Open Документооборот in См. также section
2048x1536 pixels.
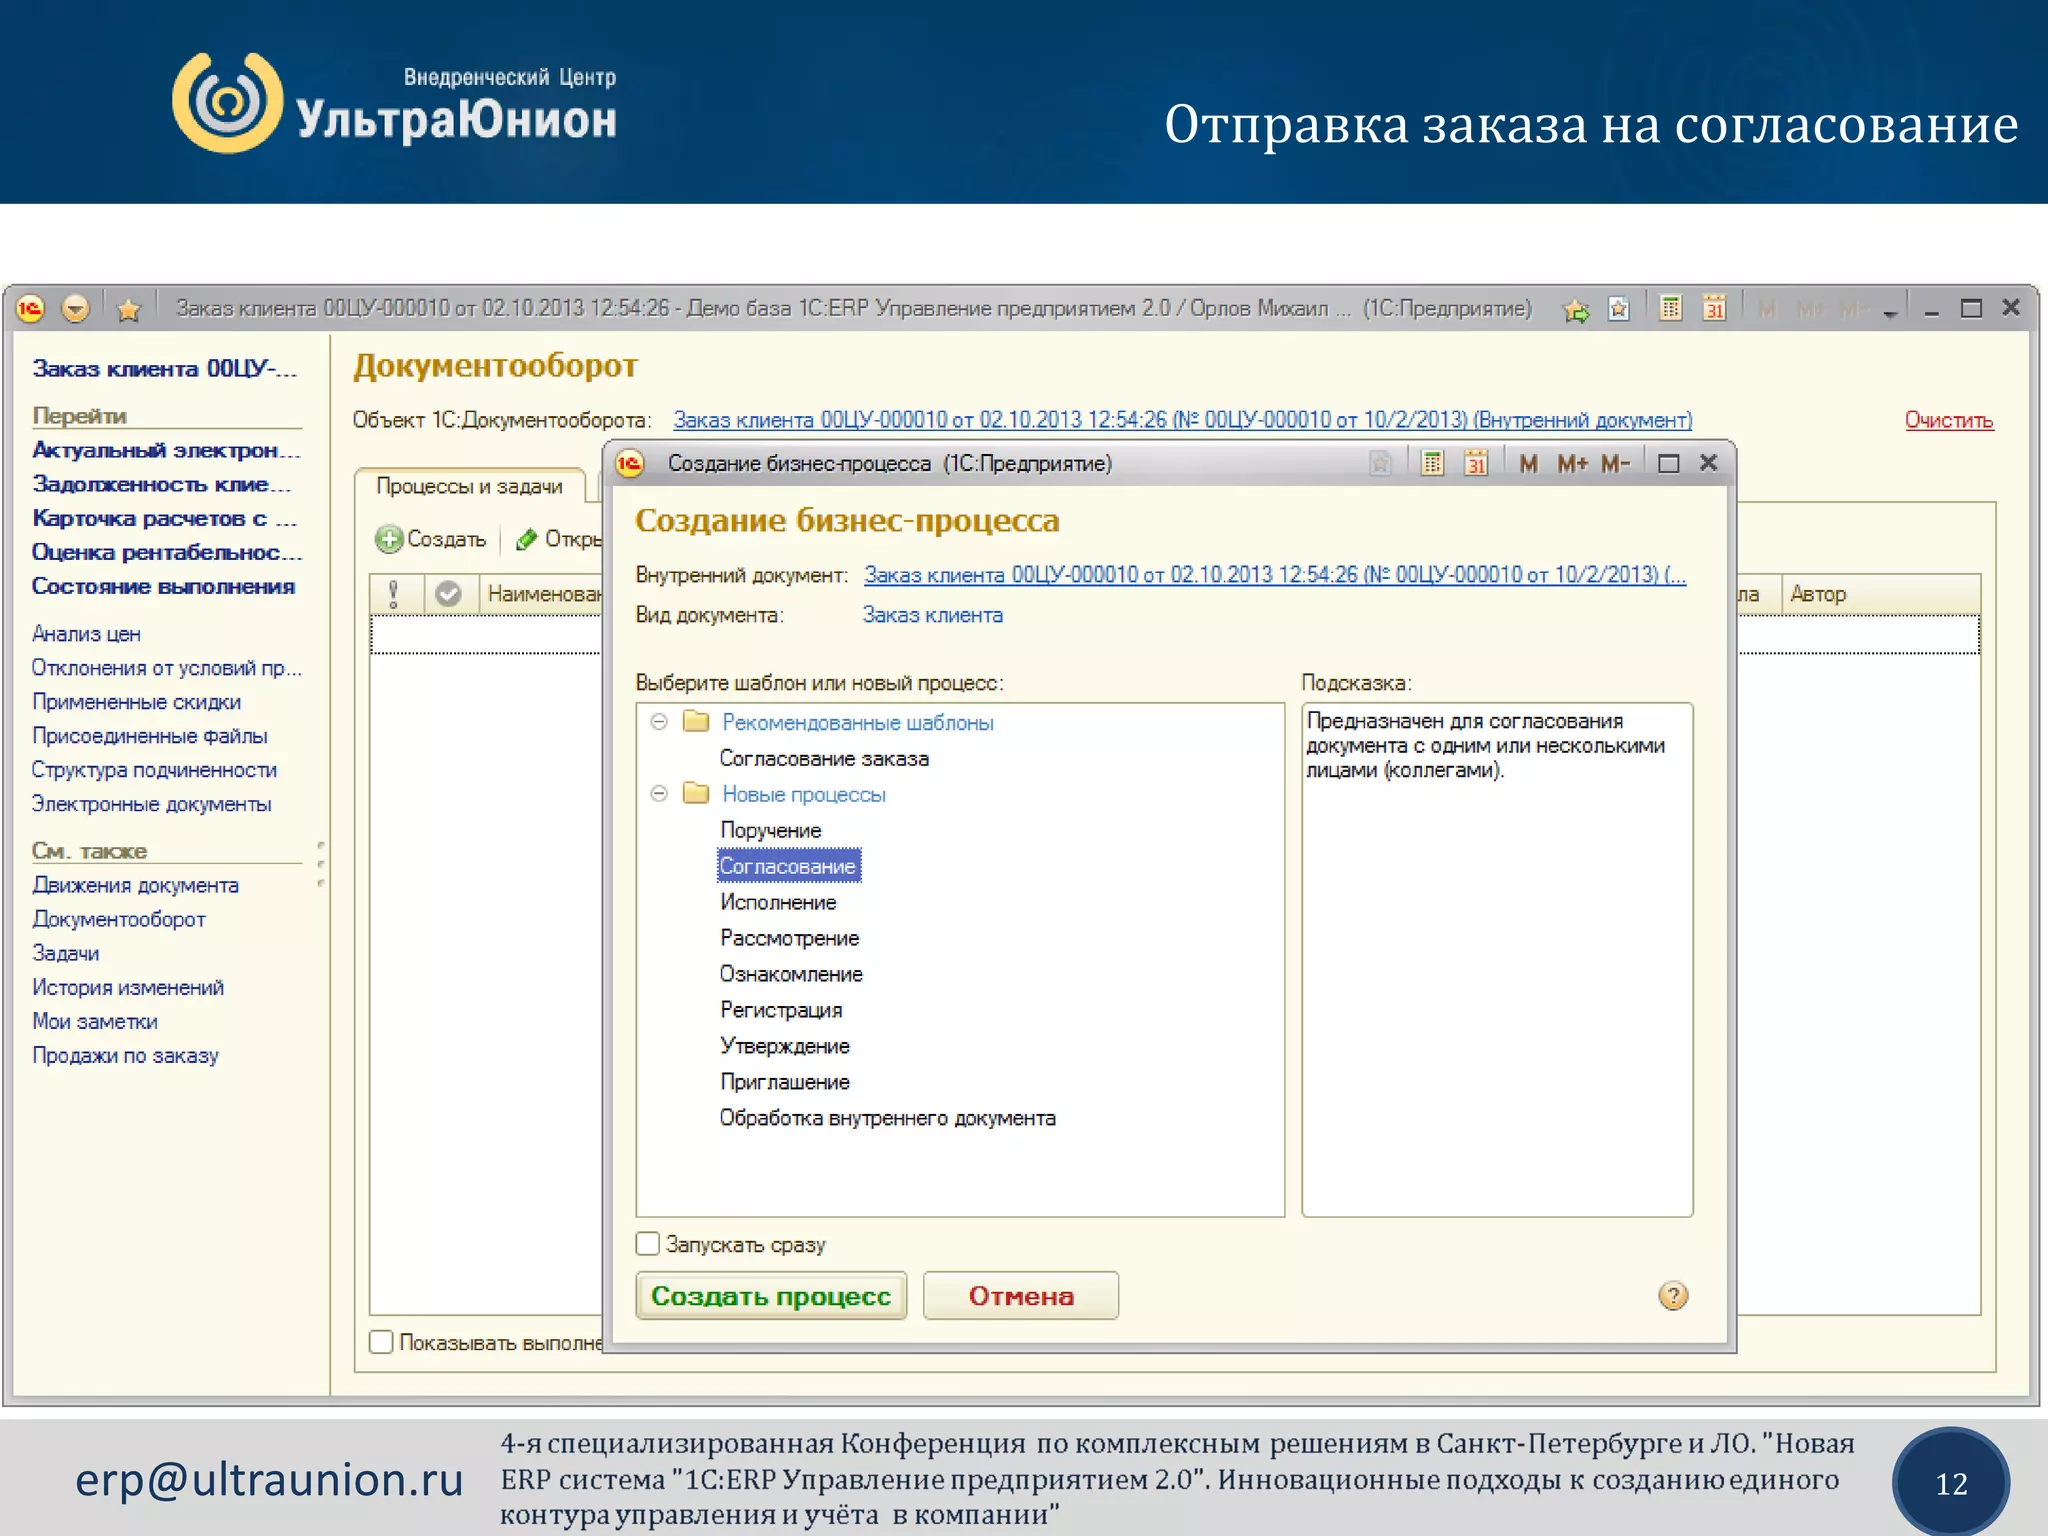point(119,919)
